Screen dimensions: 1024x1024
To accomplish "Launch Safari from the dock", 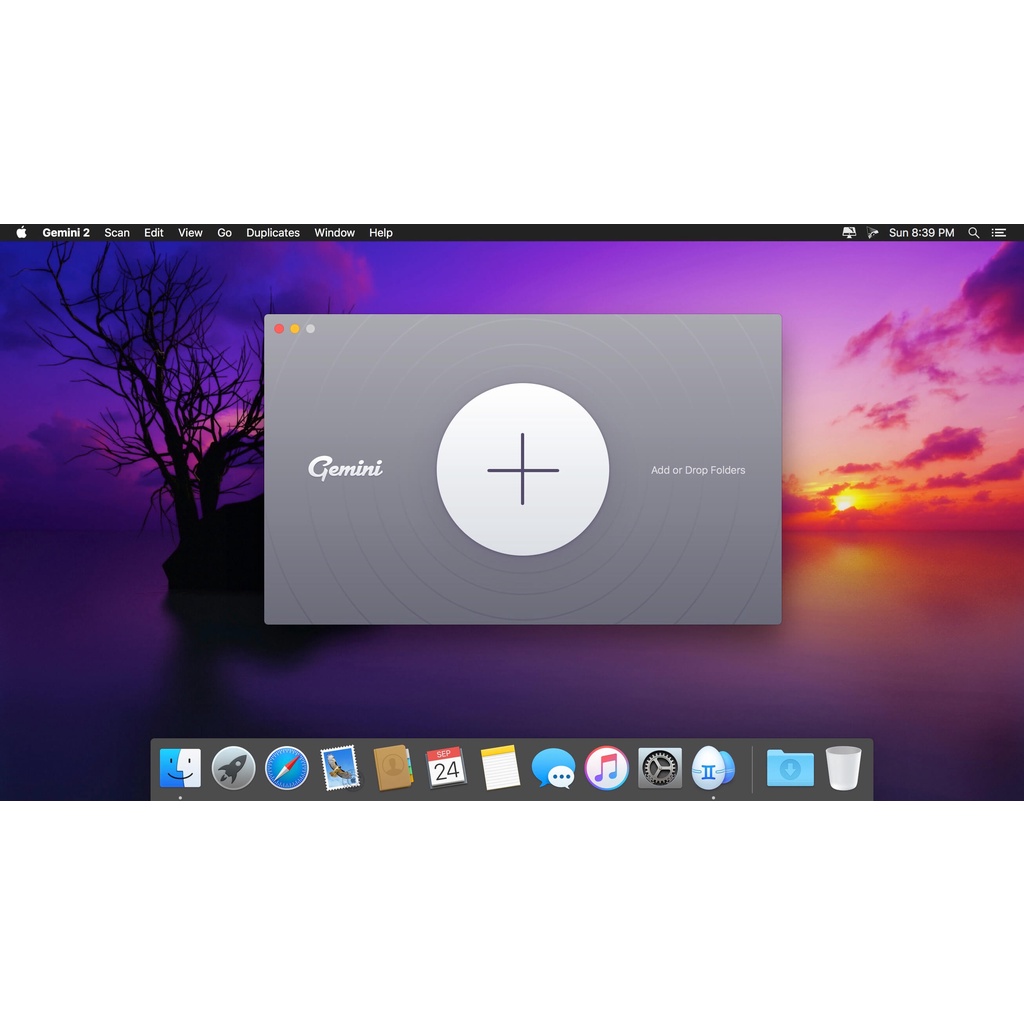I will [287, 768].
